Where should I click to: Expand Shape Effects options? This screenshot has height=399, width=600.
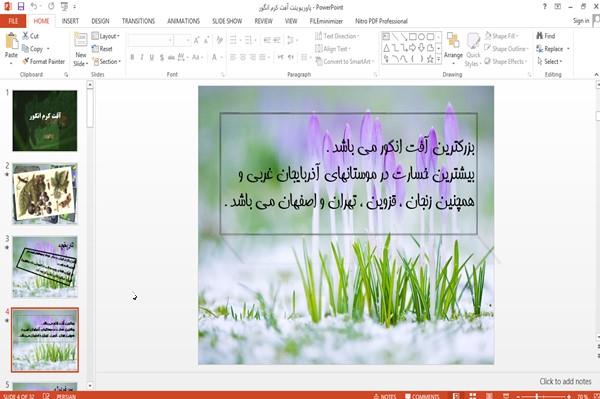point(505,61)
